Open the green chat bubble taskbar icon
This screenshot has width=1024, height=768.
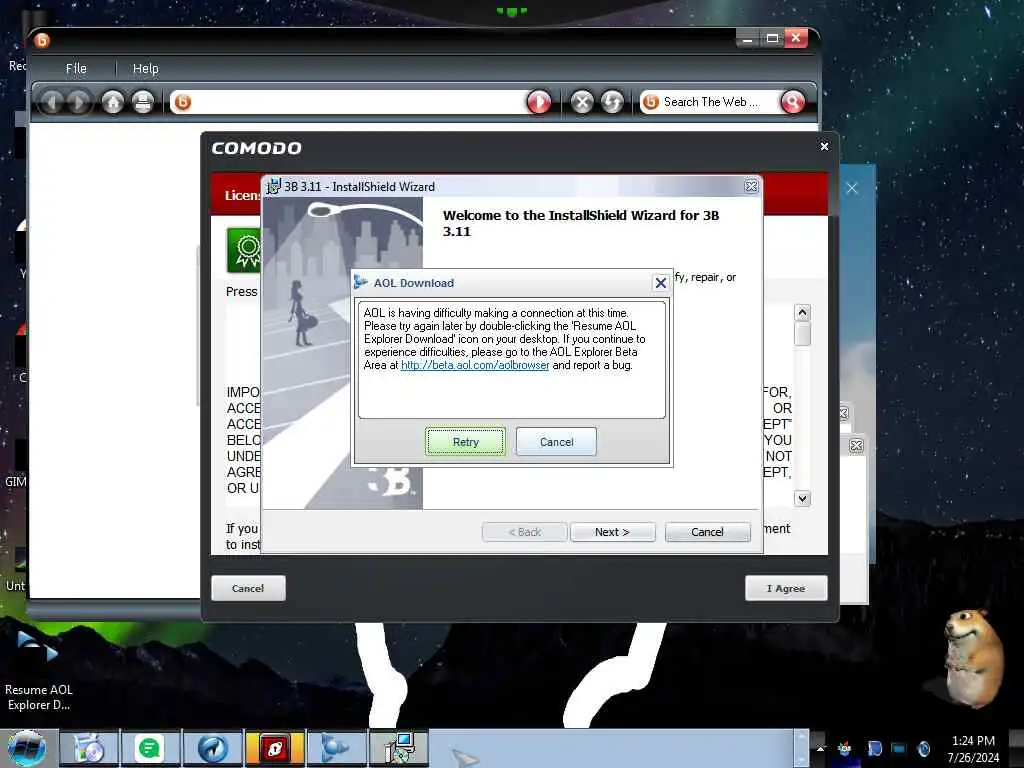(x=150, y=748)
